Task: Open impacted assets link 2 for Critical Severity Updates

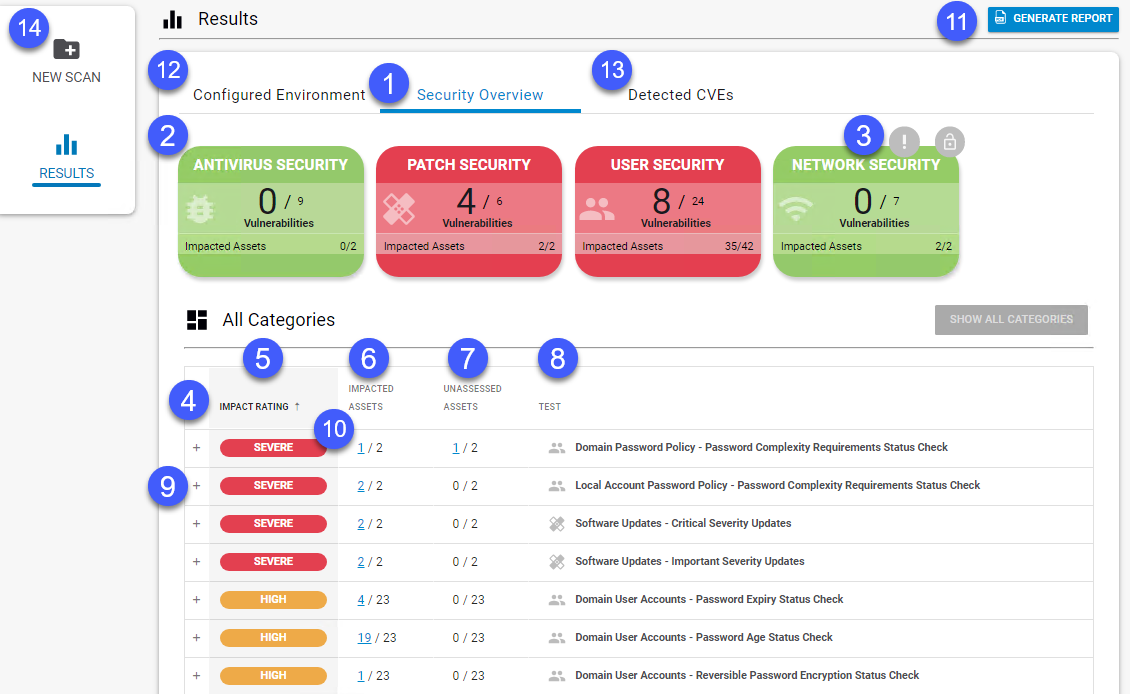Action: pyautogui.click(x=360, y=525)
